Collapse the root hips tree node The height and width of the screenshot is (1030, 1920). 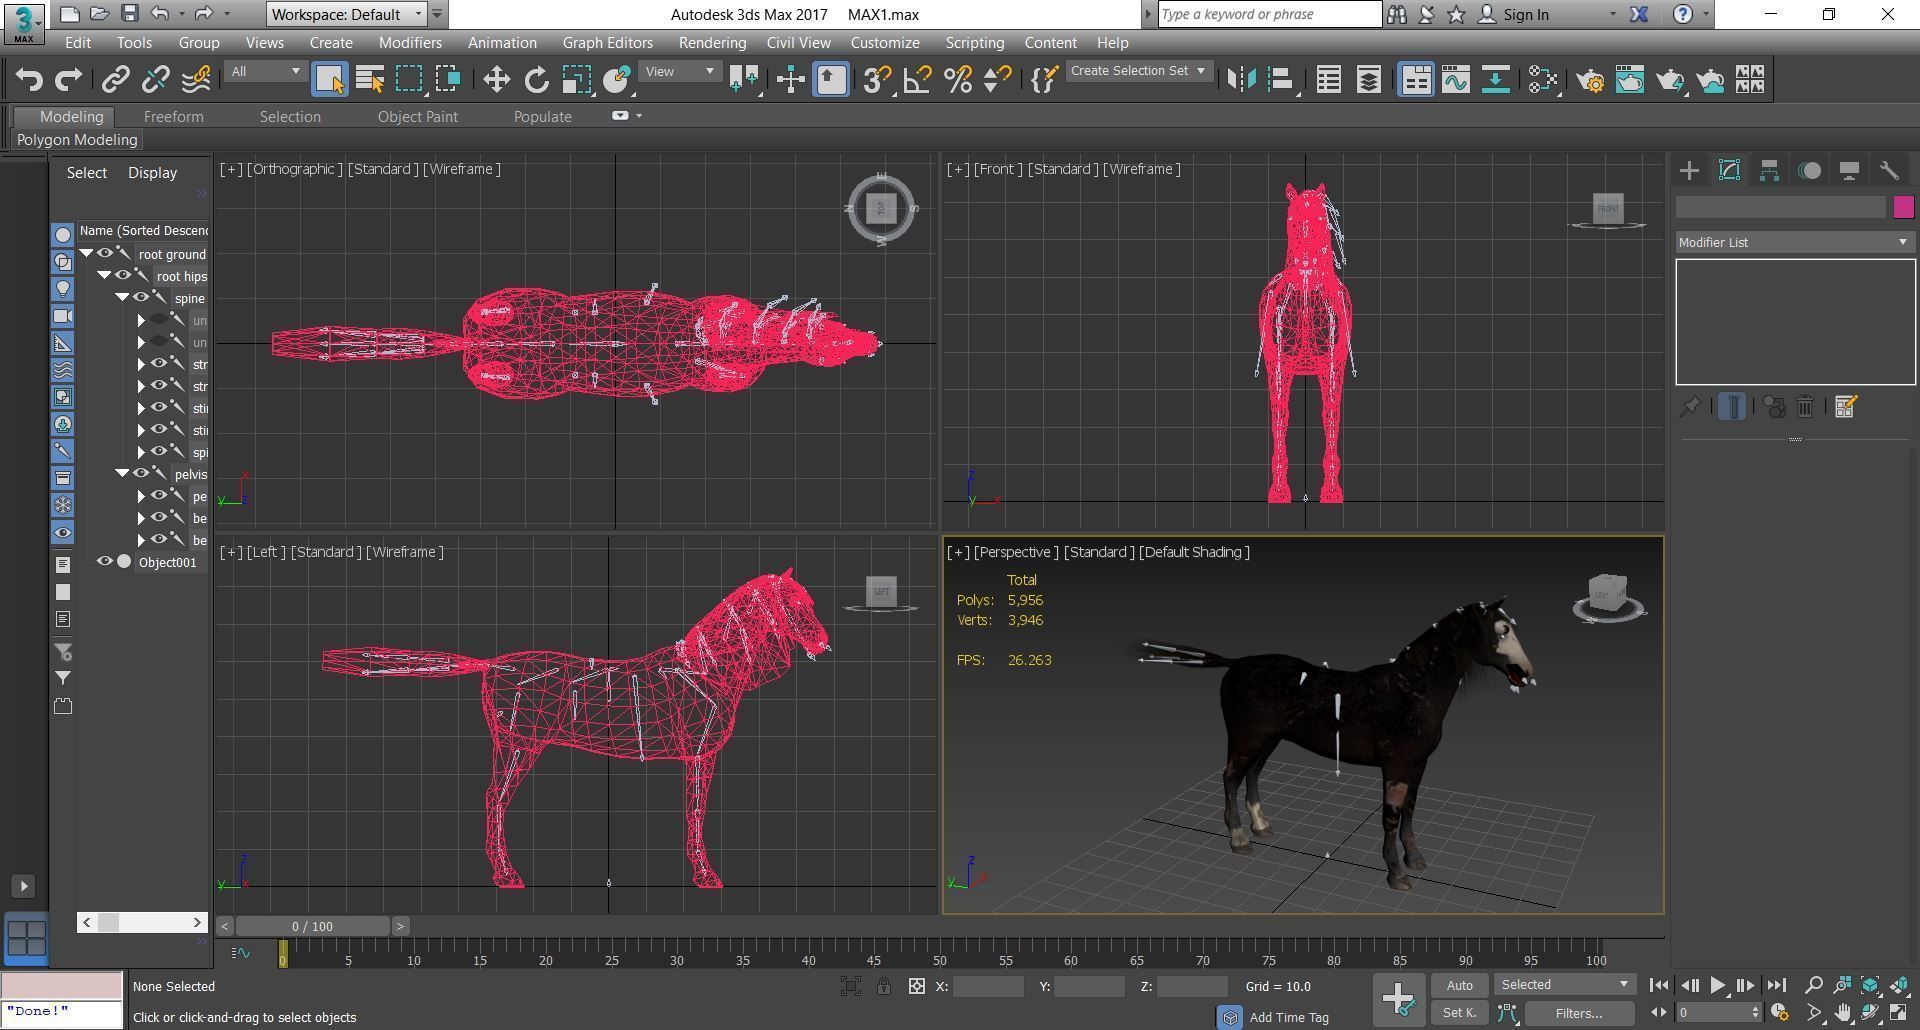tap(104, 276)
